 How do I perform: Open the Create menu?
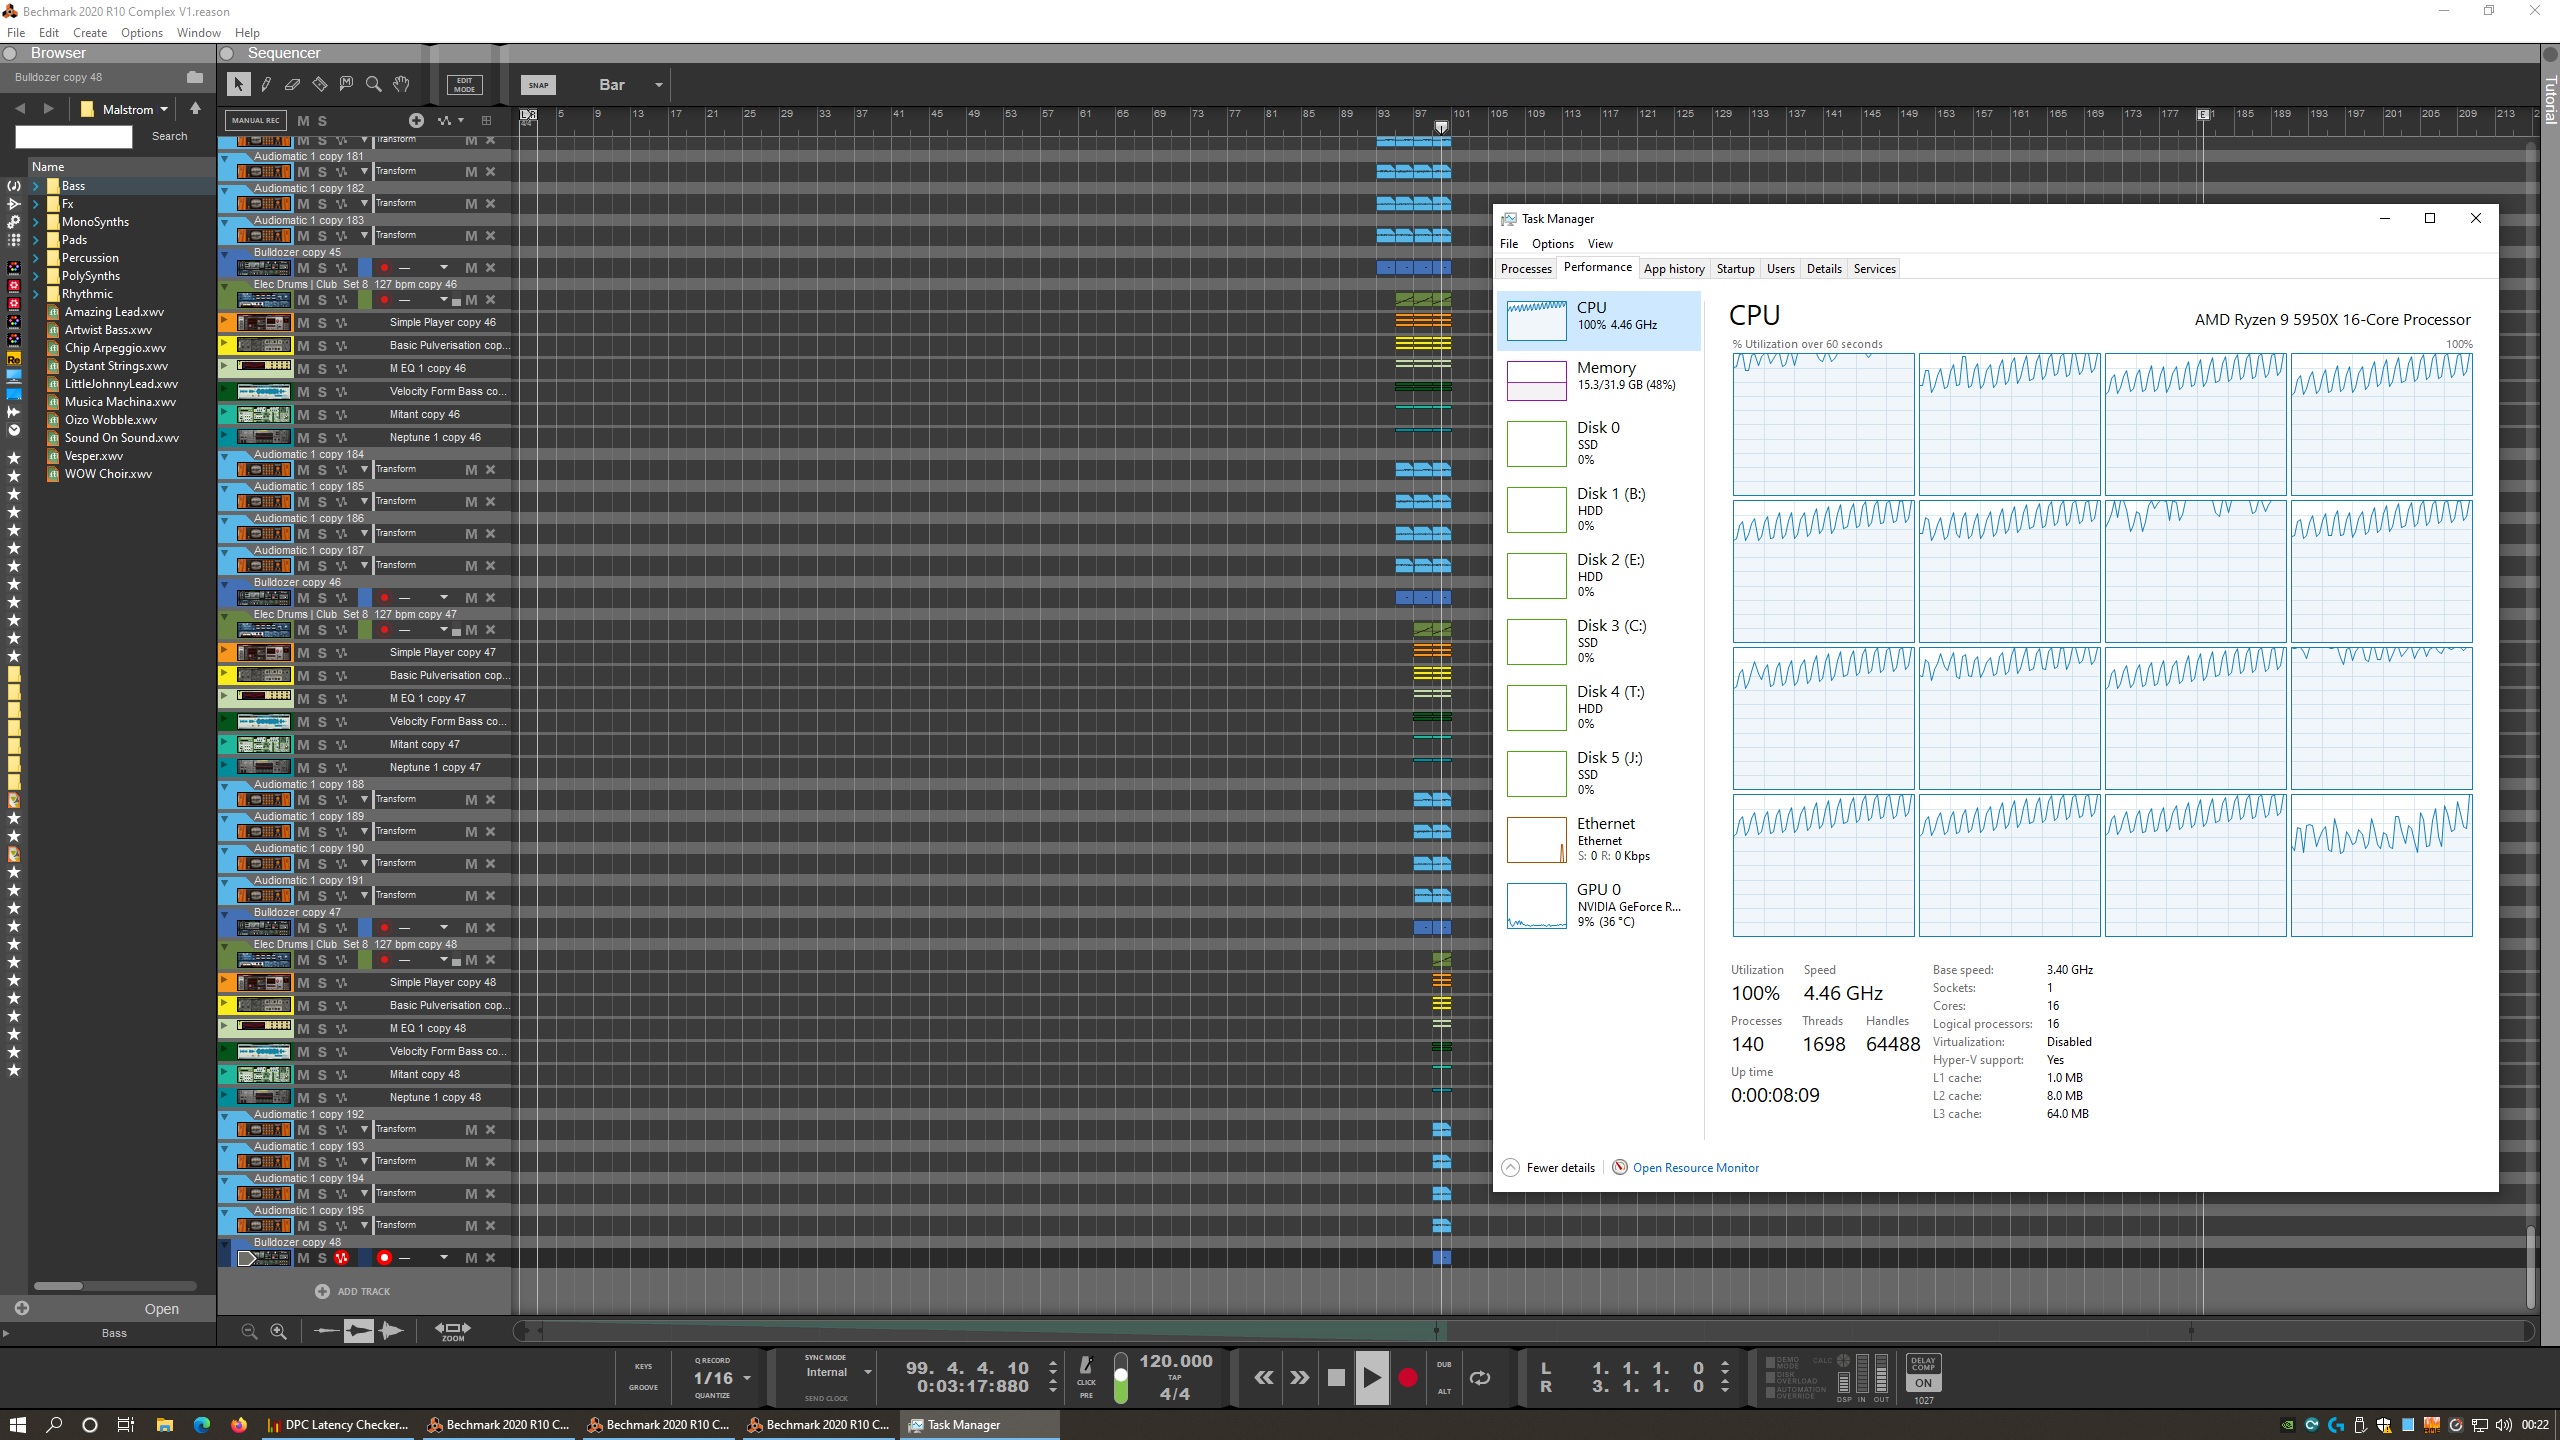pyautogui.click(x=90, y=32)
